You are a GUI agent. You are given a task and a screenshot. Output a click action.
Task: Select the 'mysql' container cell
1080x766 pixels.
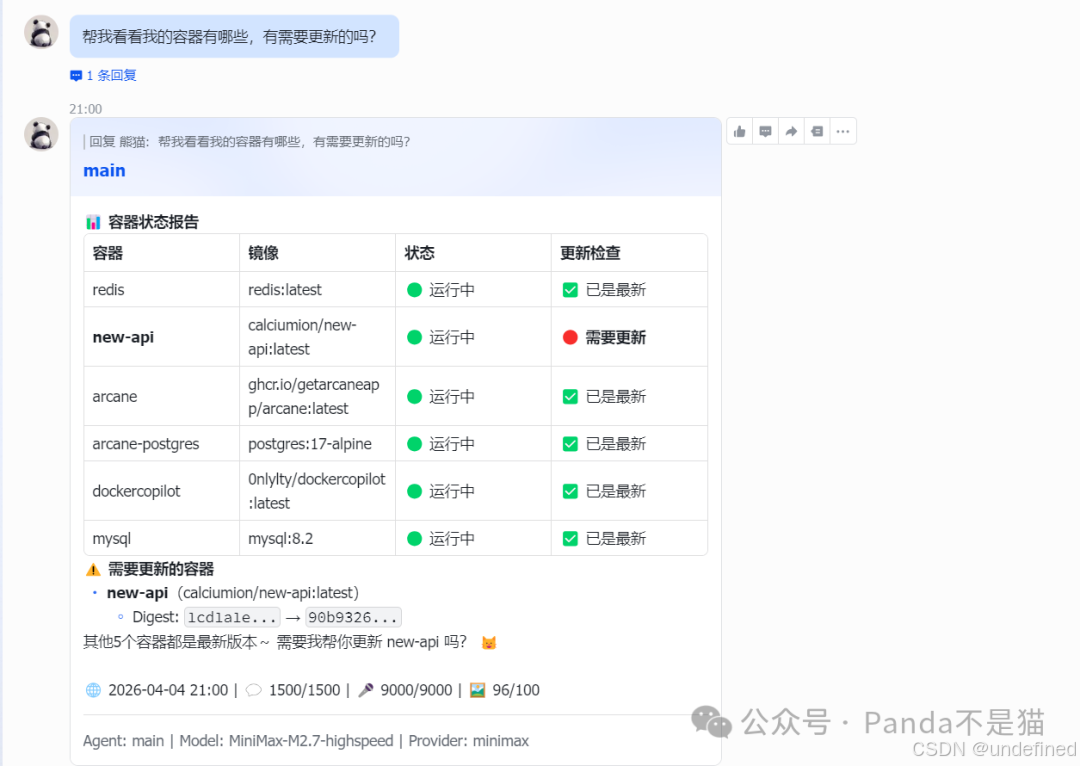coord(162,538)
